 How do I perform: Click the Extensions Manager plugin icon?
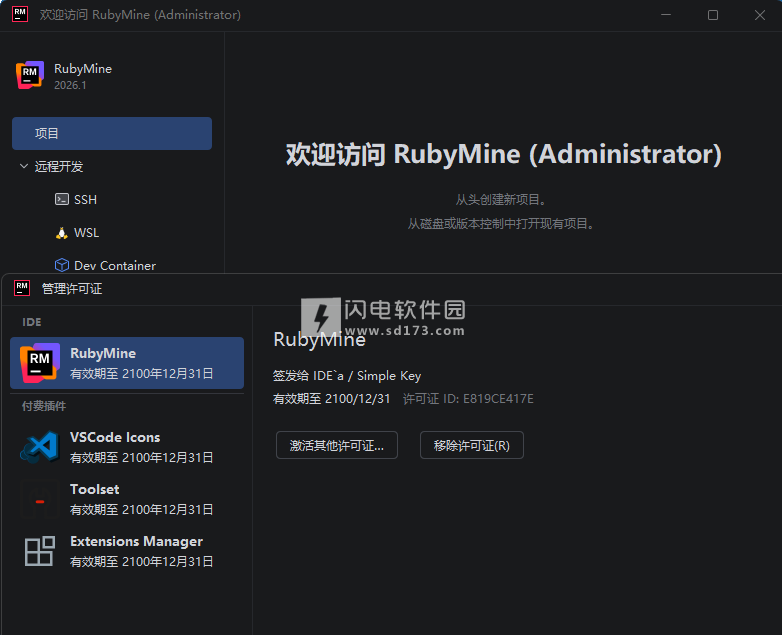(39, 551)
